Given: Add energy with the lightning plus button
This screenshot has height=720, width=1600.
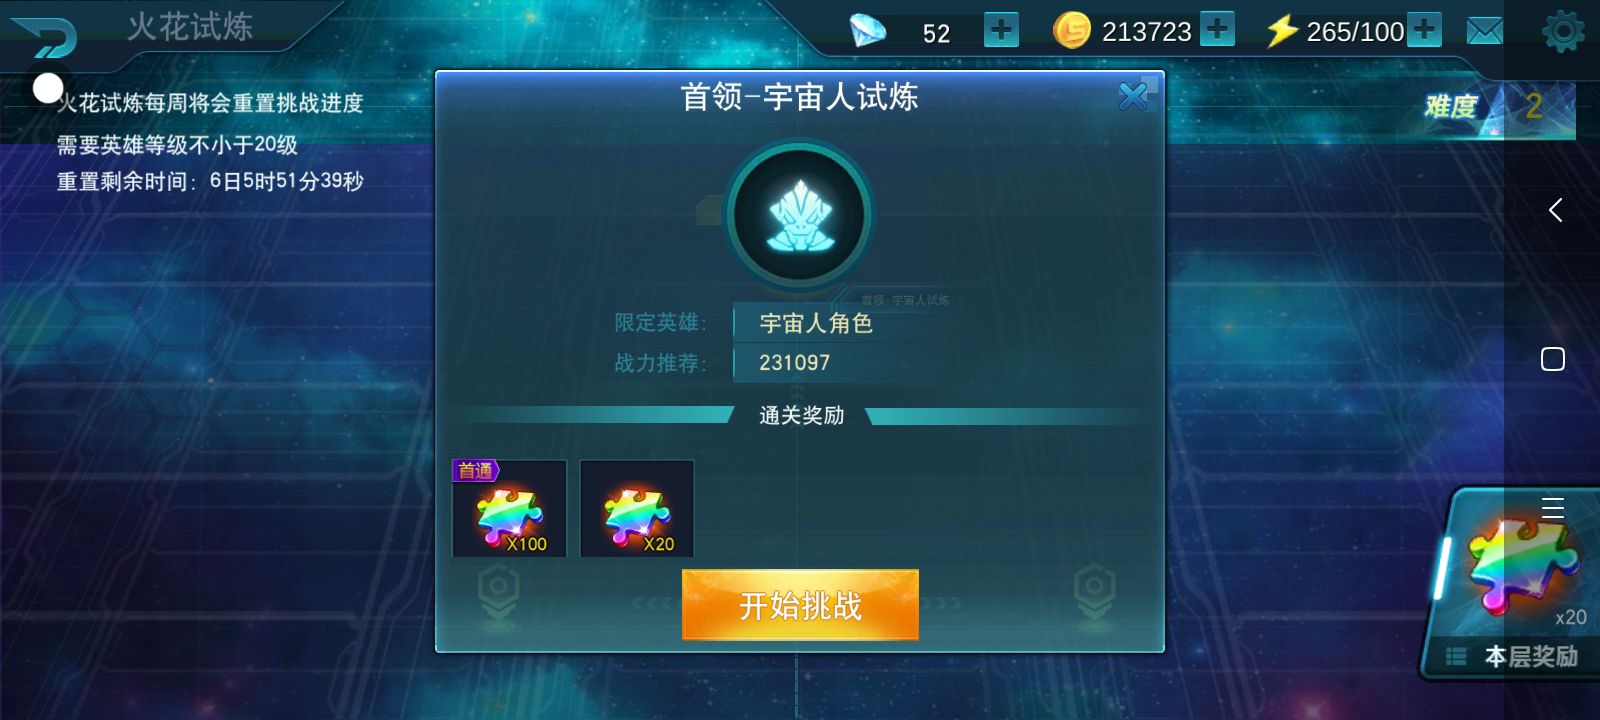Looking at the screenshot, I should 1424,29.
